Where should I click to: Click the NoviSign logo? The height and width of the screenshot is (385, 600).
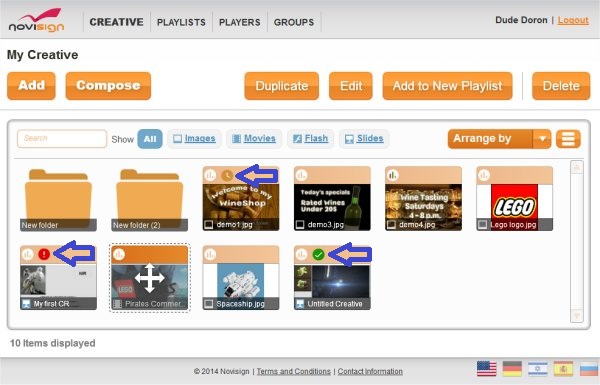(36, 20)
